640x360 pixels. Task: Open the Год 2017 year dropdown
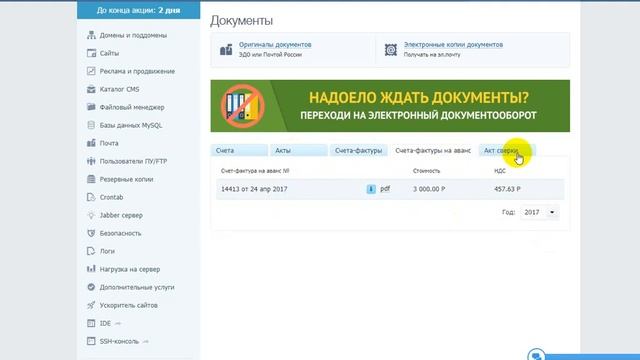click(x=540, y=212)
